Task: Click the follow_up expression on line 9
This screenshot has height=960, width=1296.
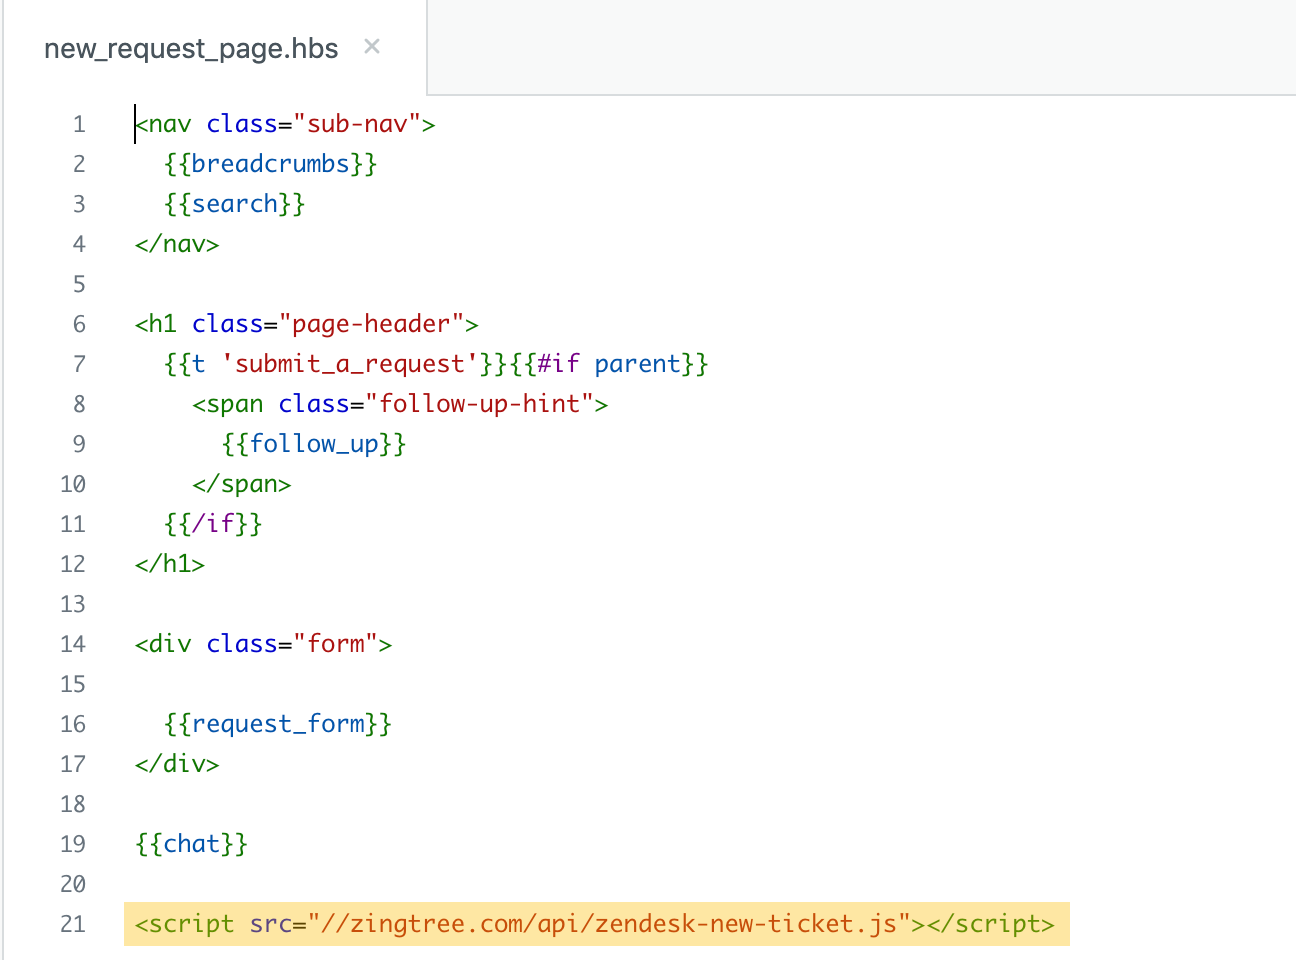Action: point(313,443)
